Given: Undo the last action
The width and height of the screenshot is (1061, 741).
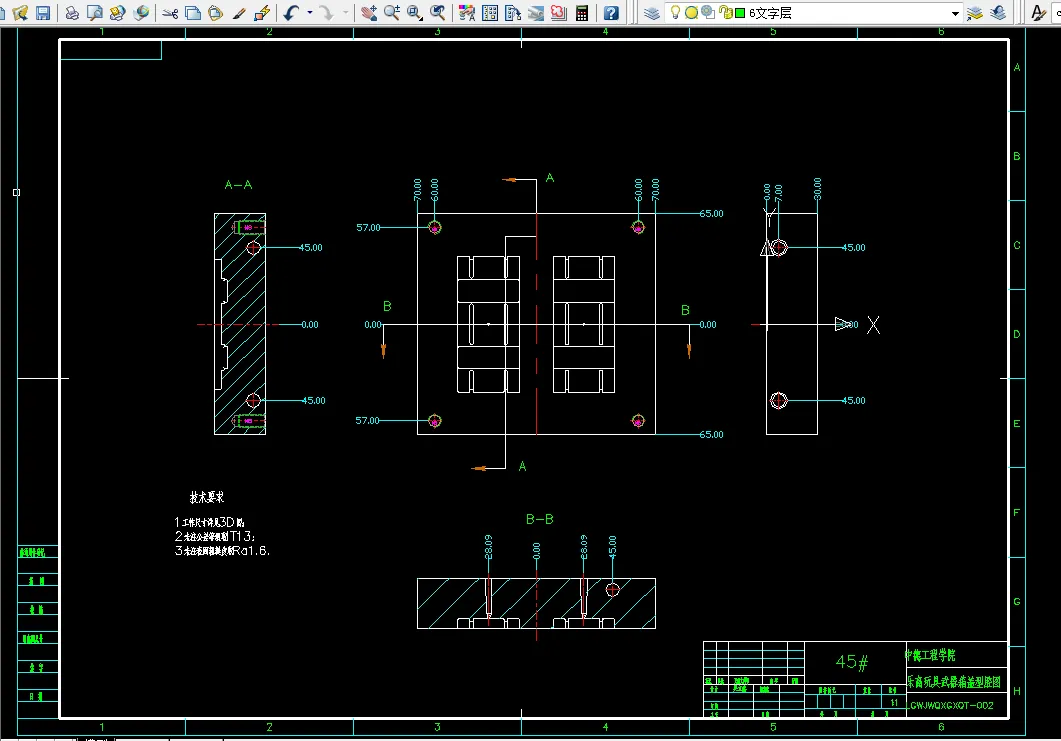Looking at the screenshot, I should coord(292,12).
